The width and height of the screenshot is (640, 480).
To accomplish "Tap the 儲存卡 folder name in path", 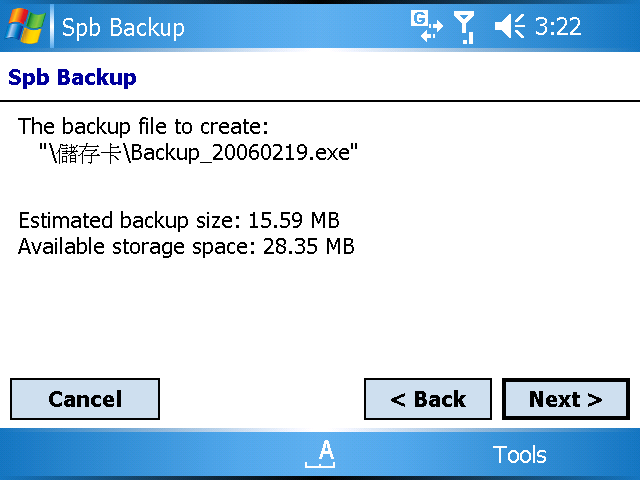I will tap(89, 153).
